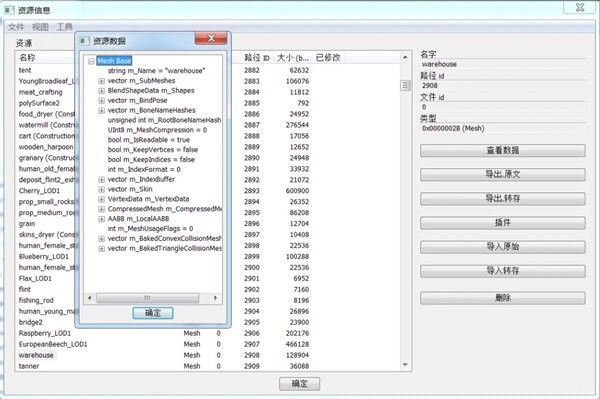
Task: Close the 资源信息 window
Action: [x=580, y=7]
